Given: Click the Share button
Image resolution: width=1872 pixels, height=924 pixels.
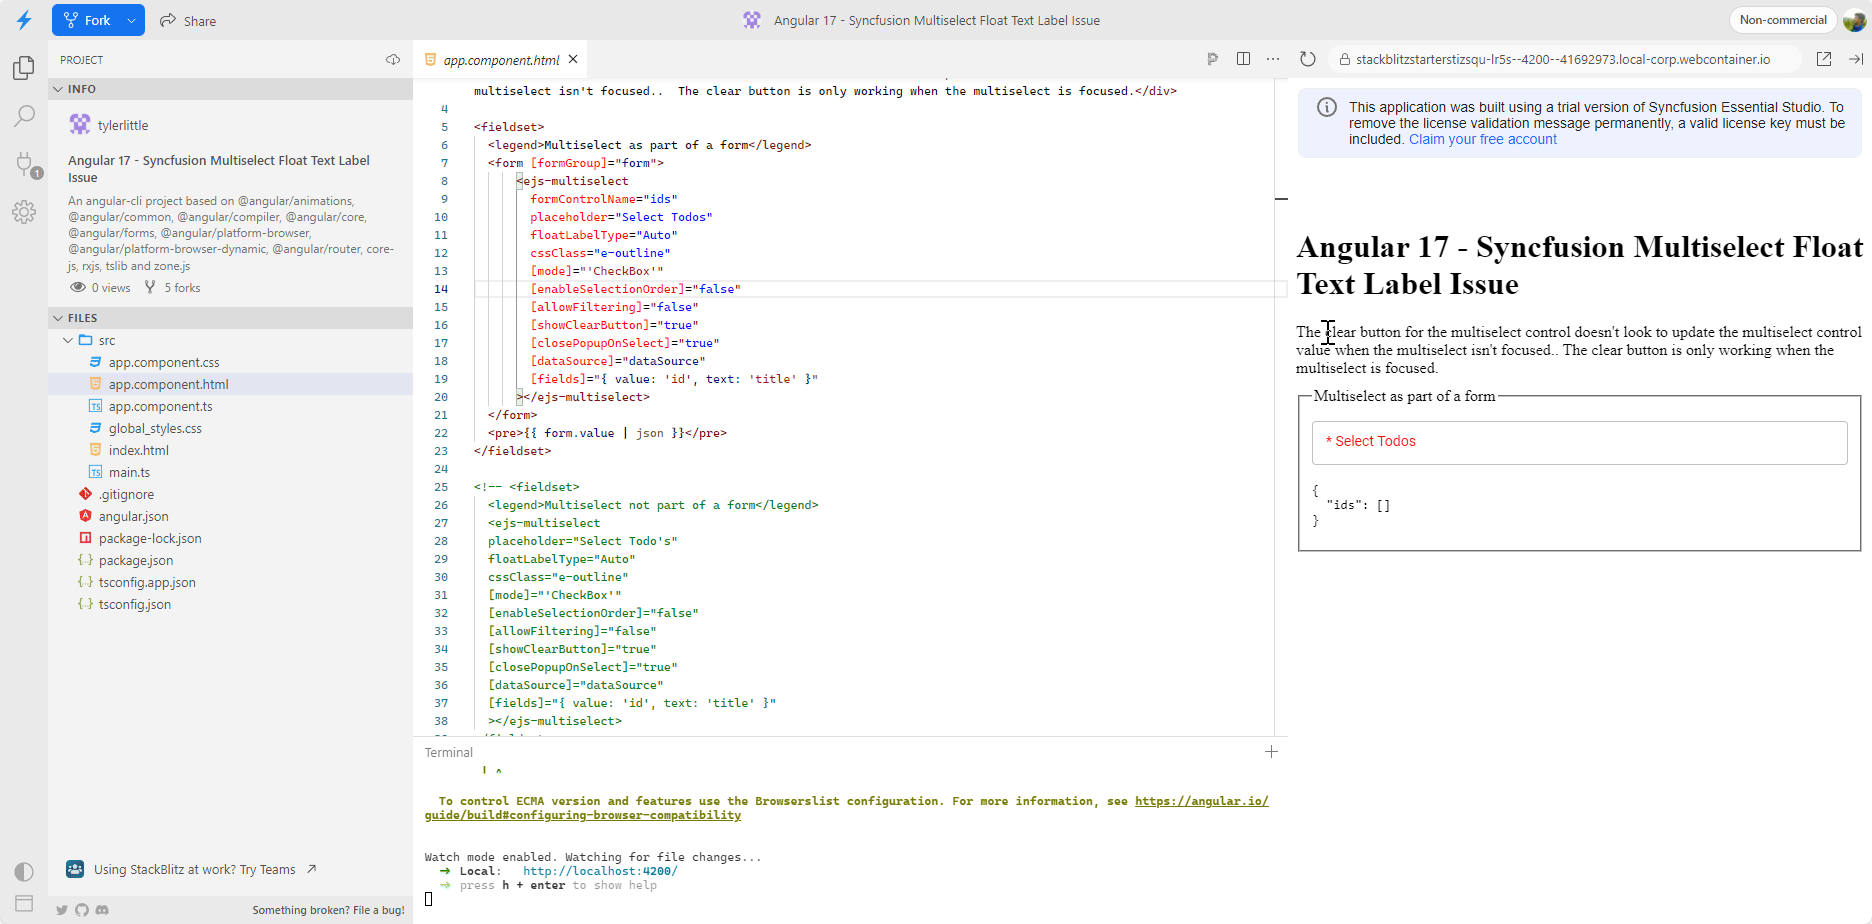Looking at the screenshot, I should coord(188,20).
